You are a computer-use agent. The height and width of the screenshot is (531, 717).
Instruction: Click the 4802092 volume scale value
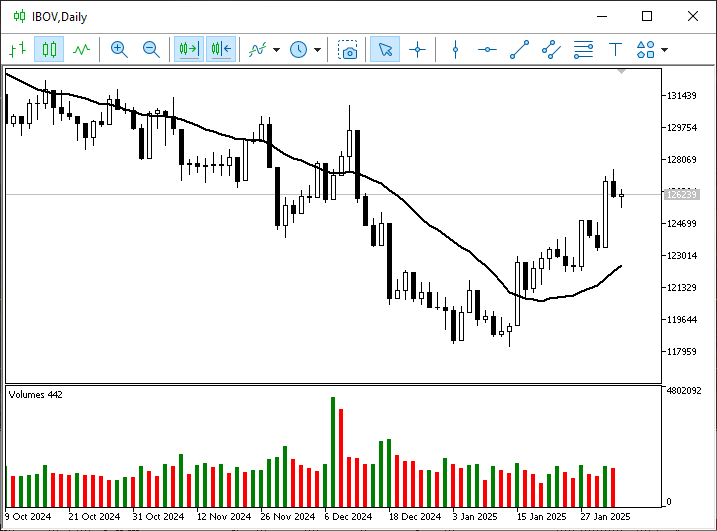pyautogui.click(x=684, y=391)
